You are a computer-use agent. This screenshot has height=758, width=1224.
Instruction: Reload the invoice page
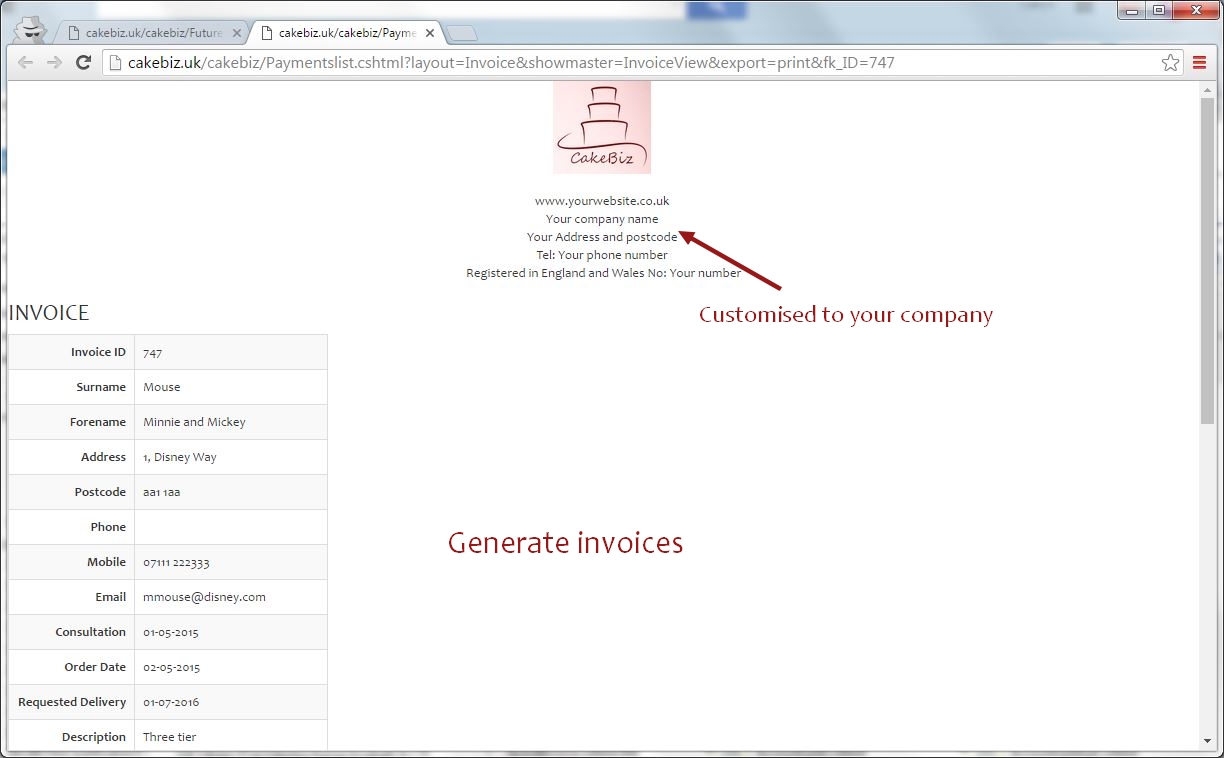click(84, 62)
